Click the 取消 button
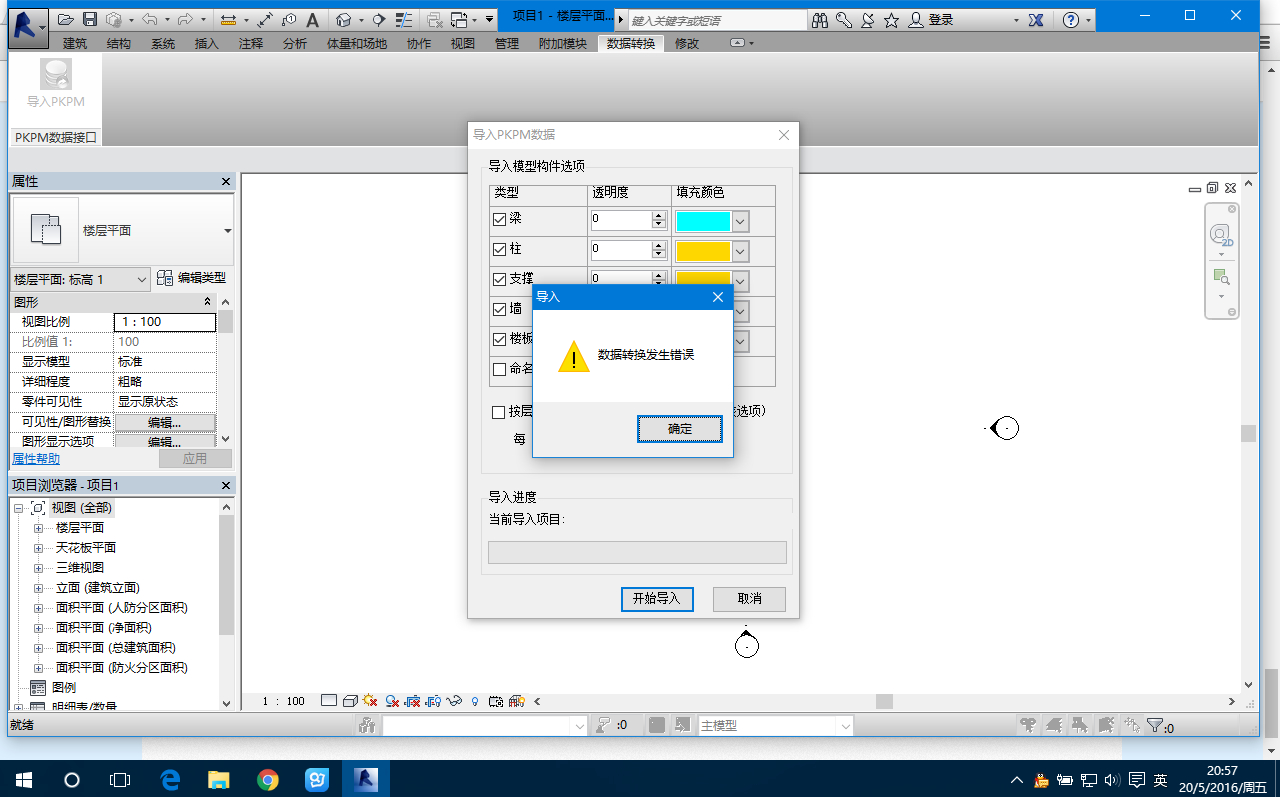Screen dimensions: 1280x797 pyautogui.click(x=749, y=599)
